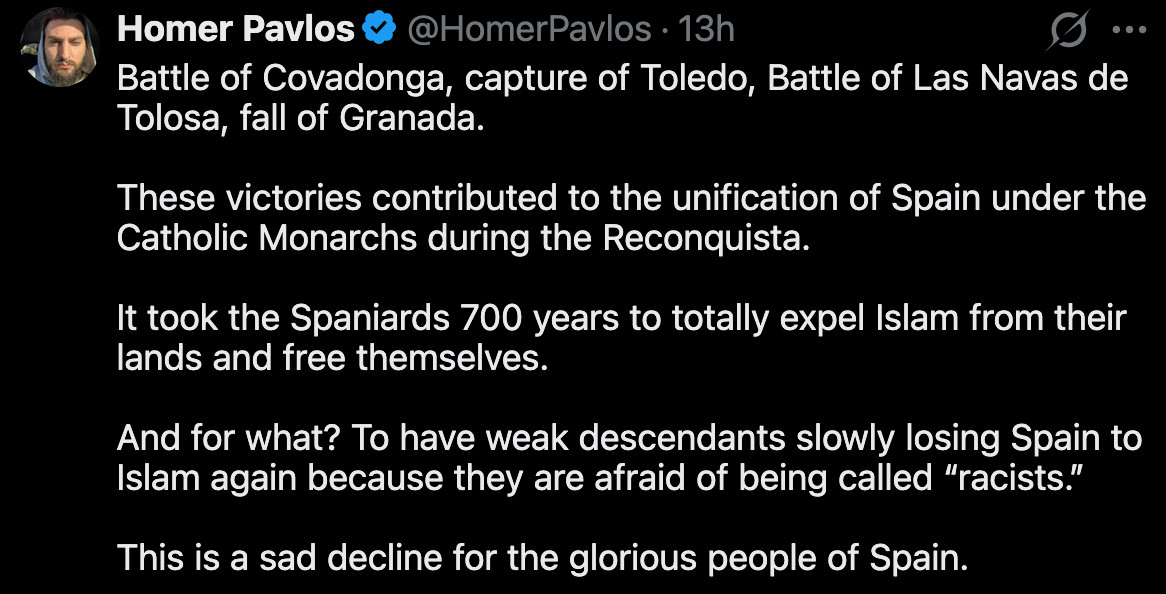This screenshot has height=594, width=1166.
Task: Click the 'Battle of Las Navas de' text
Action: [x=948, y=79]
